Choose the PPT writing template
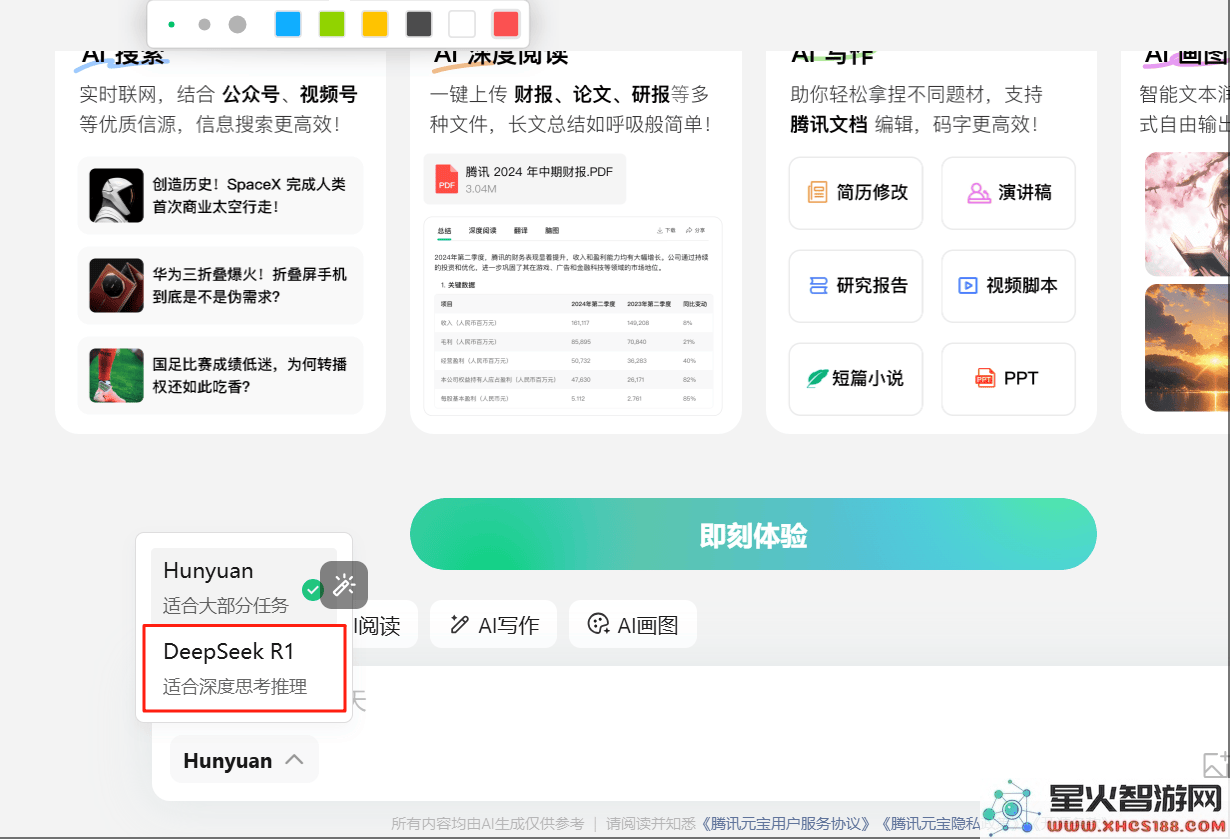 pos(1008,379)
